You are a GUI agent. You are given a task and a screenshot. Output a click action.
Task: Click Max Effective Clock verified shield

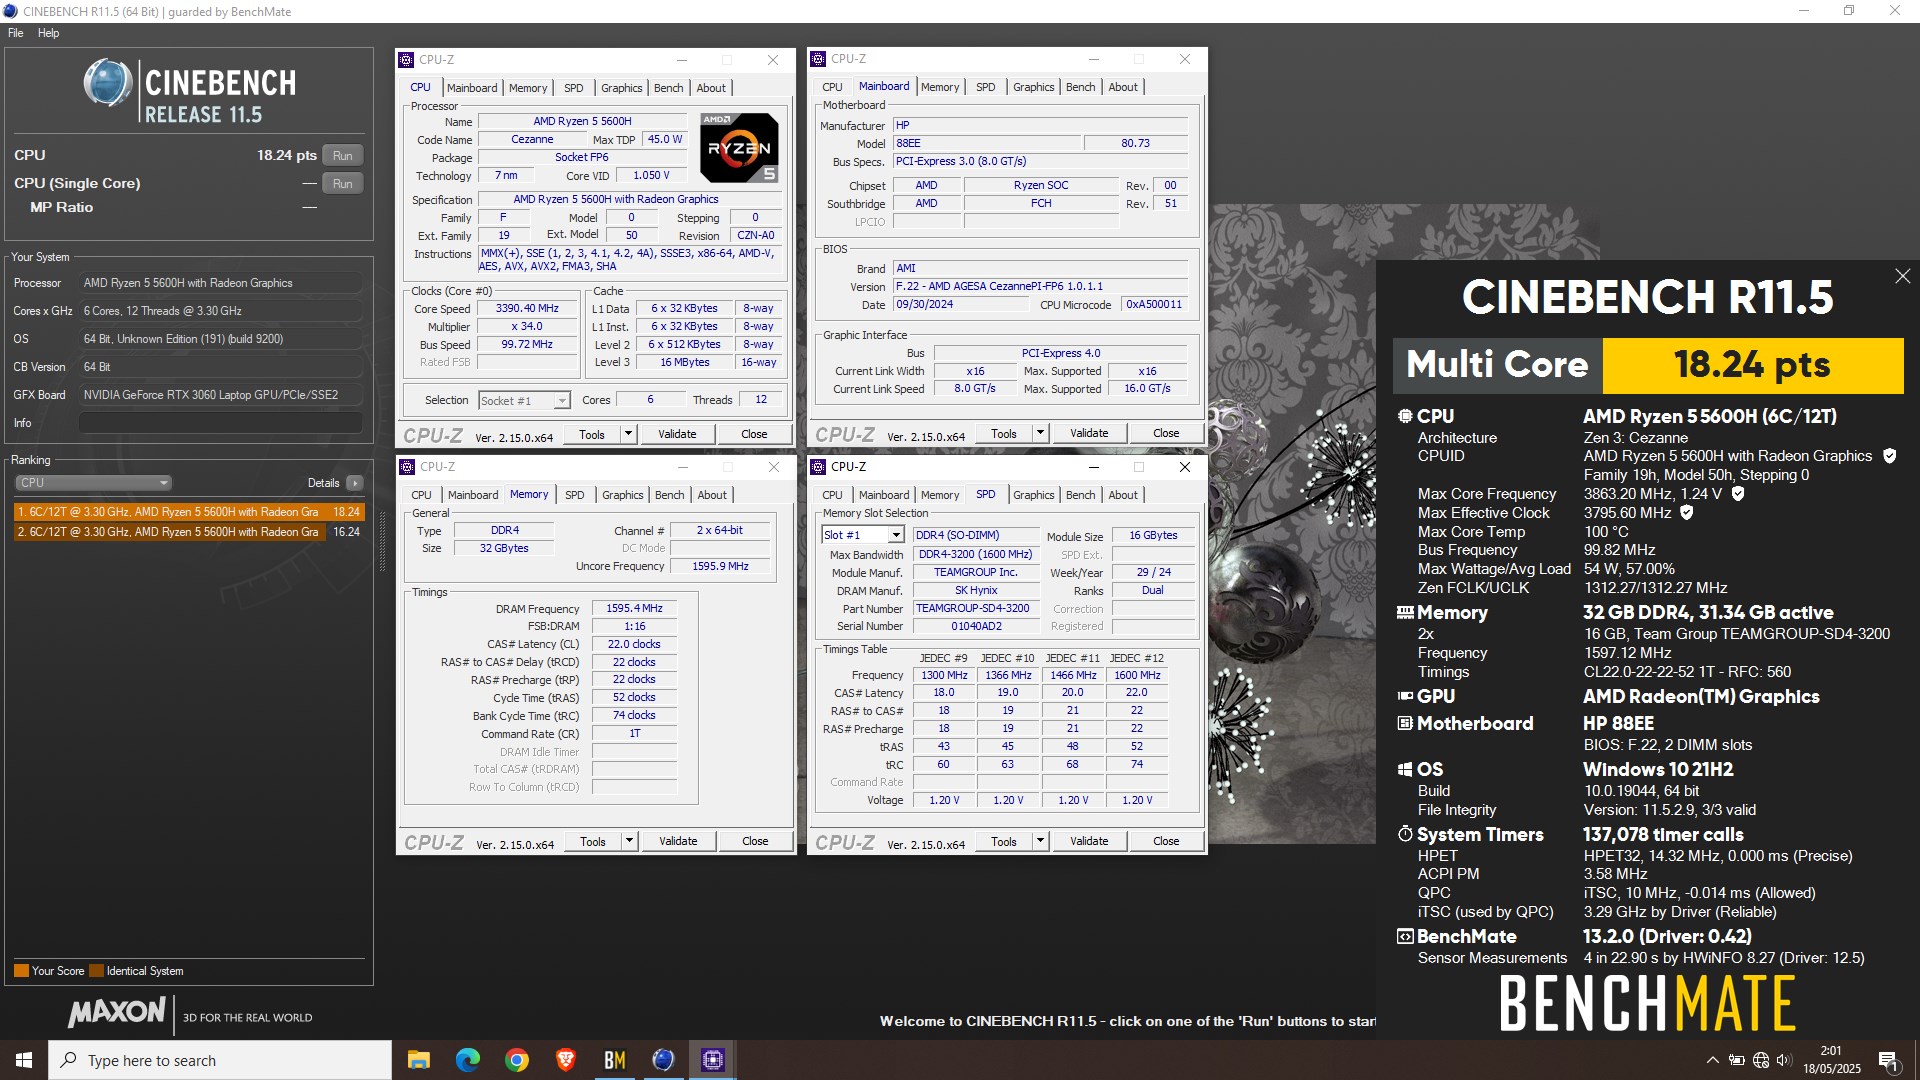click(x=1687, y=513)
